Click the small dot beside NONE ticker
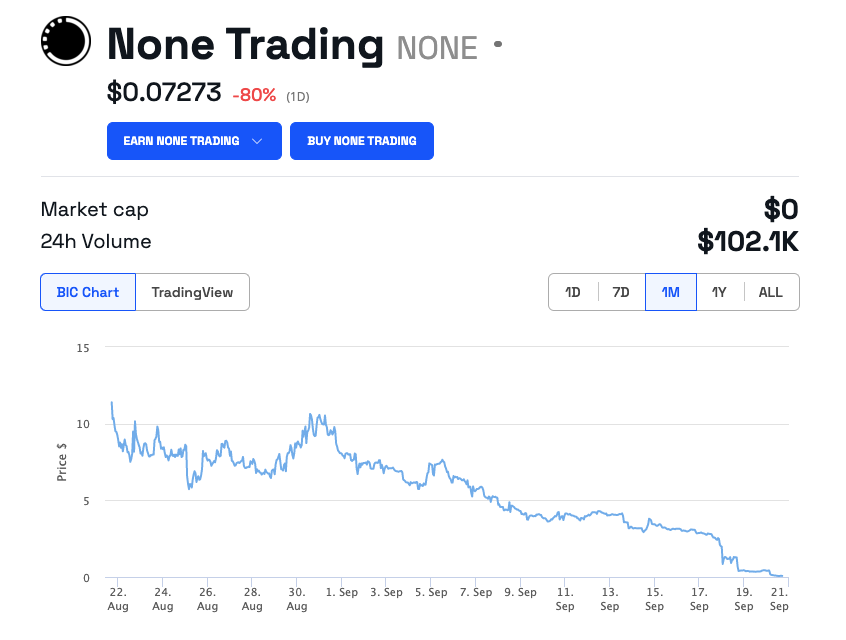 pyautogui.click(x=498, y=44)
